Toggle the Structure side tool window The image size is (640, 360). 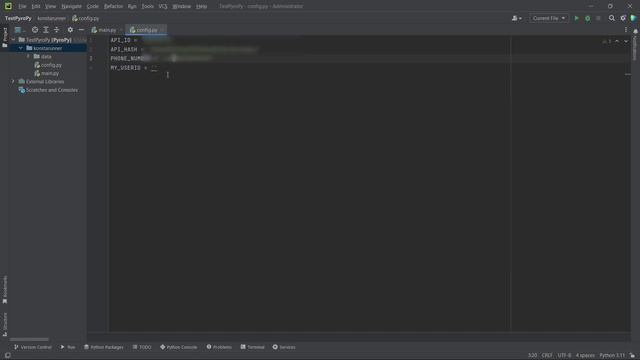(4, 324)
